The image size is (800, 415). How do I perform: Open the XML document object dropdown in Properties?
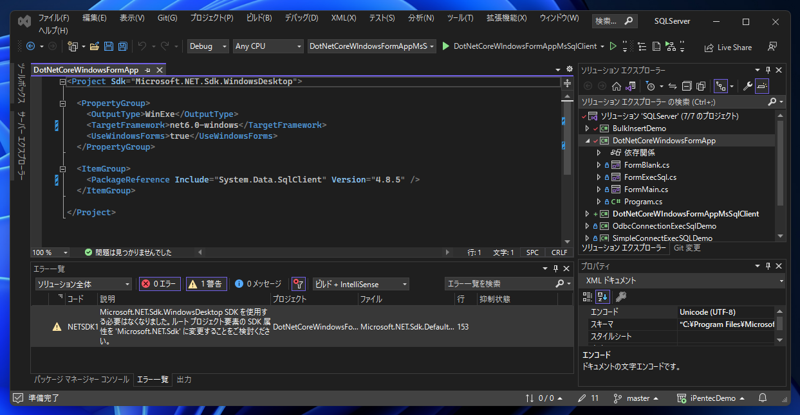683,281
